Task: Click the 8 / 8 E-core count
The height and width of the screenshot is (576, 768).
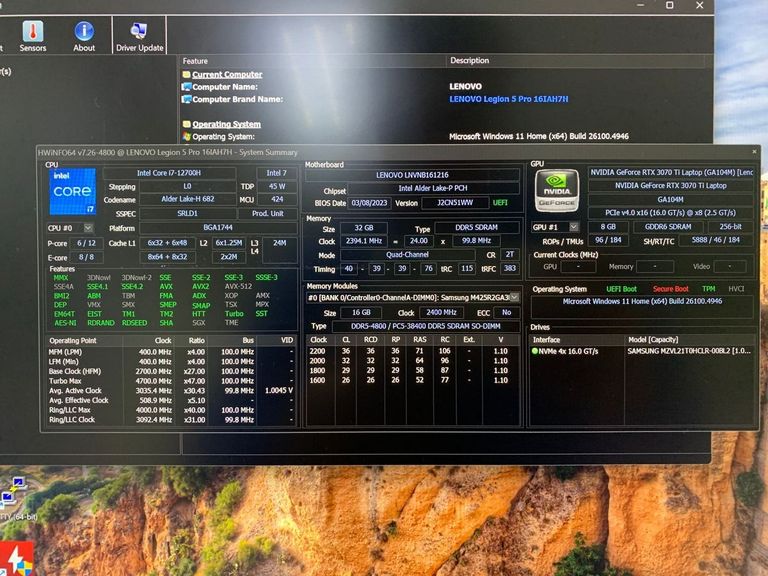Action: pos(86,257)
